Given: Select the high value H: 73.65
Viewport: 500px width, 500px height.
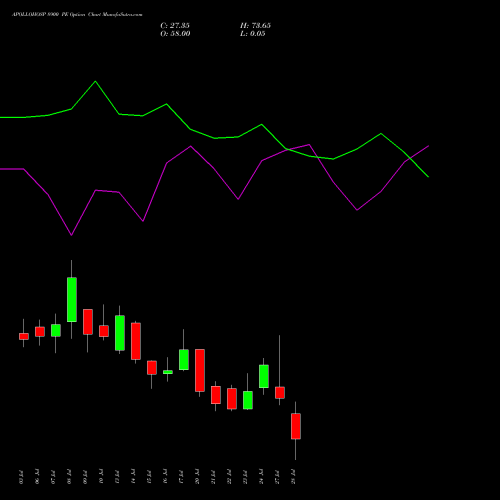Looking at the screenshot, I should pyautogui.click(x=255, y=26).
